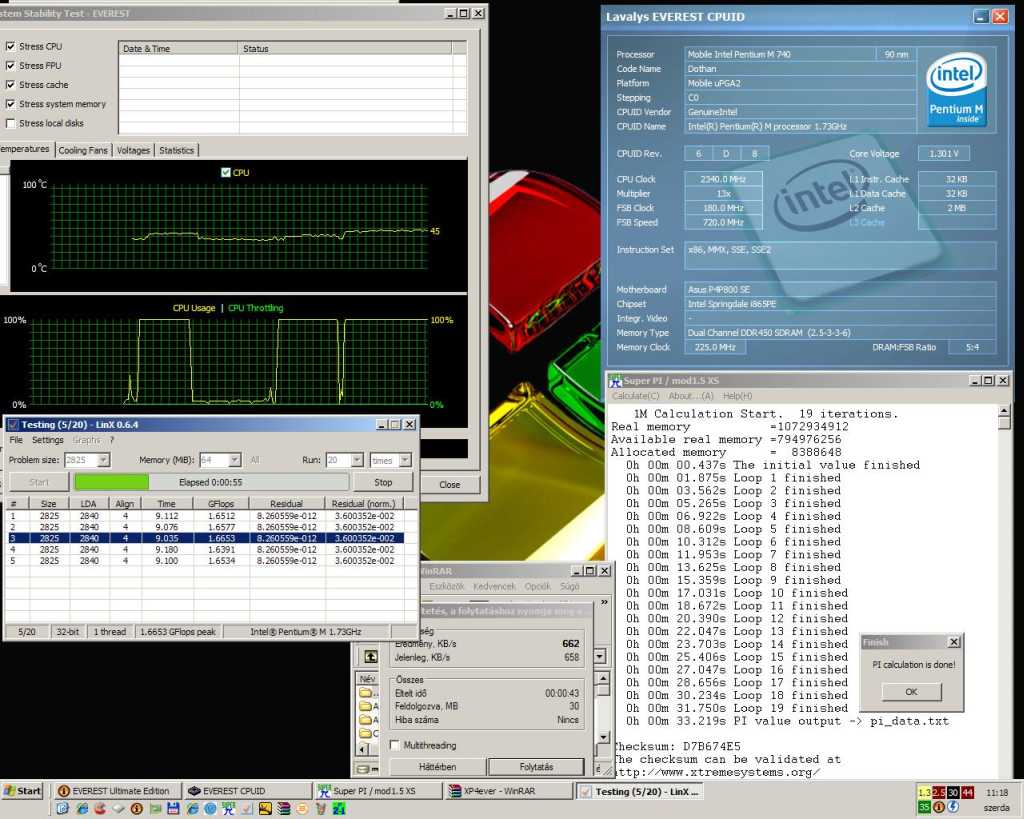Viewport: 1024px width, 819px height.
Task: Click the floppy disk icon in quick launch
Action: click(173, 808)
